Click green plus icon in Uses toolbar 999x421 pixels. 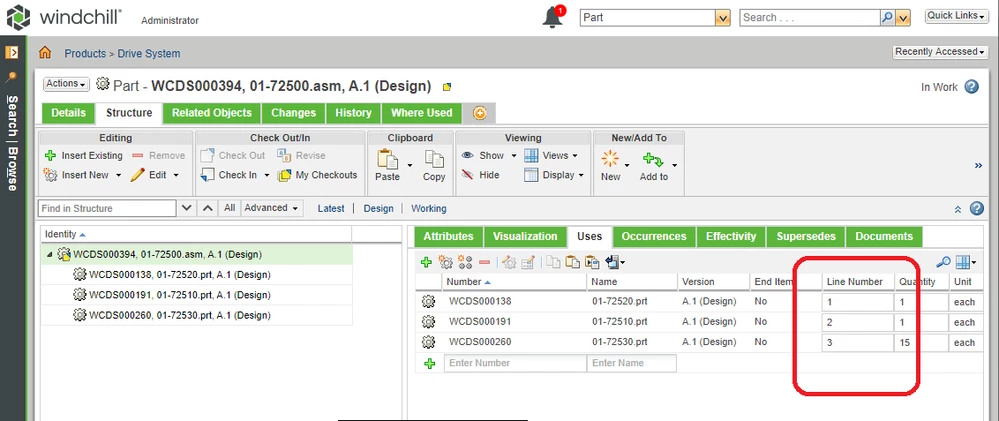426,262
